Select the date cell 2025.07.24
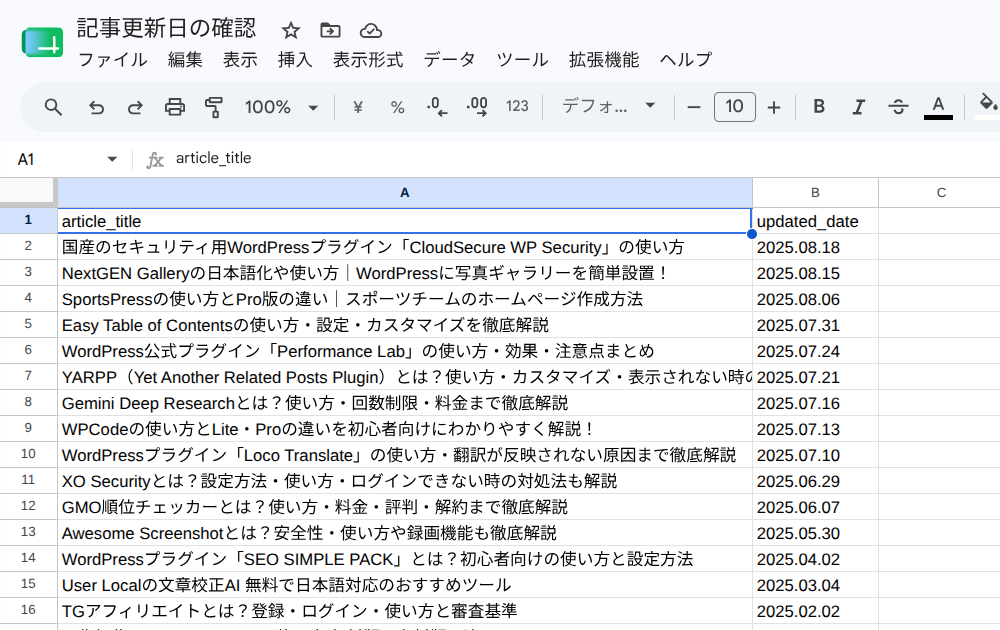The image size is (1000, 630). (815, 351)
